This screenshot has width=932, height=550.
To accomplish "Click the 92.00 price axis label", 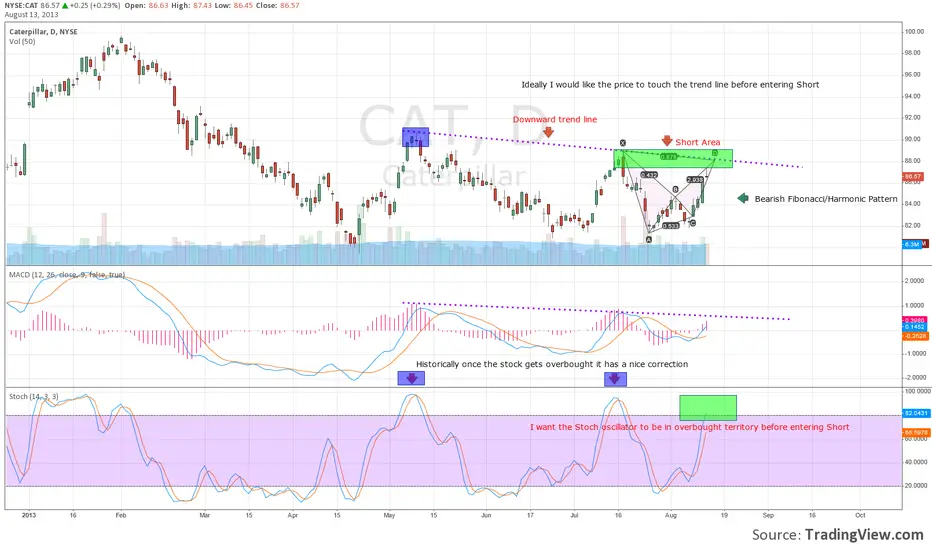I will coord(914,118).
